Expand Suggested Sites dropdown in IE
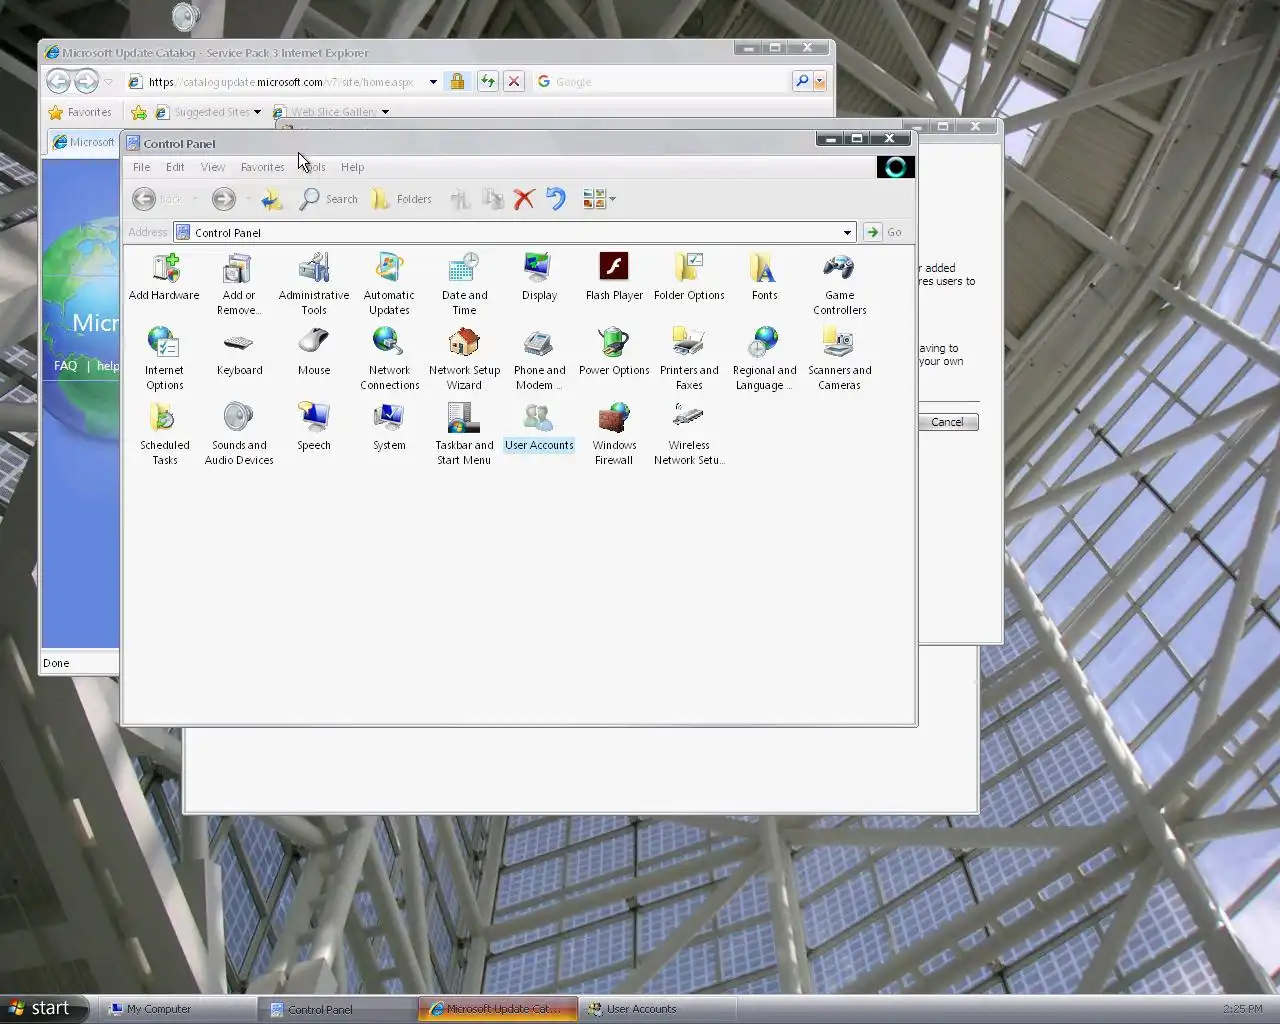This screenshot has width=1280, height=1024. (257, 112)
